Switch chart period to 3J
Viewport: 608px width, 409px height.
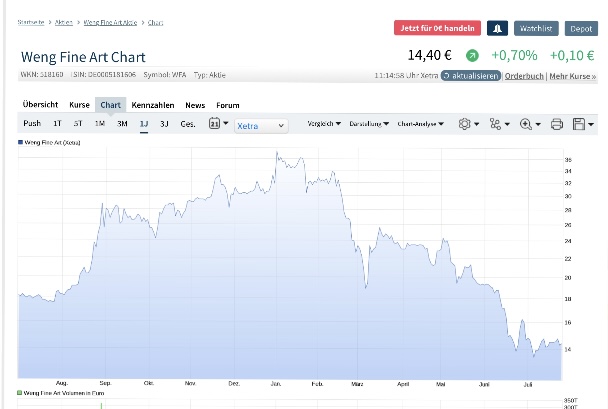tap(164, 124)
